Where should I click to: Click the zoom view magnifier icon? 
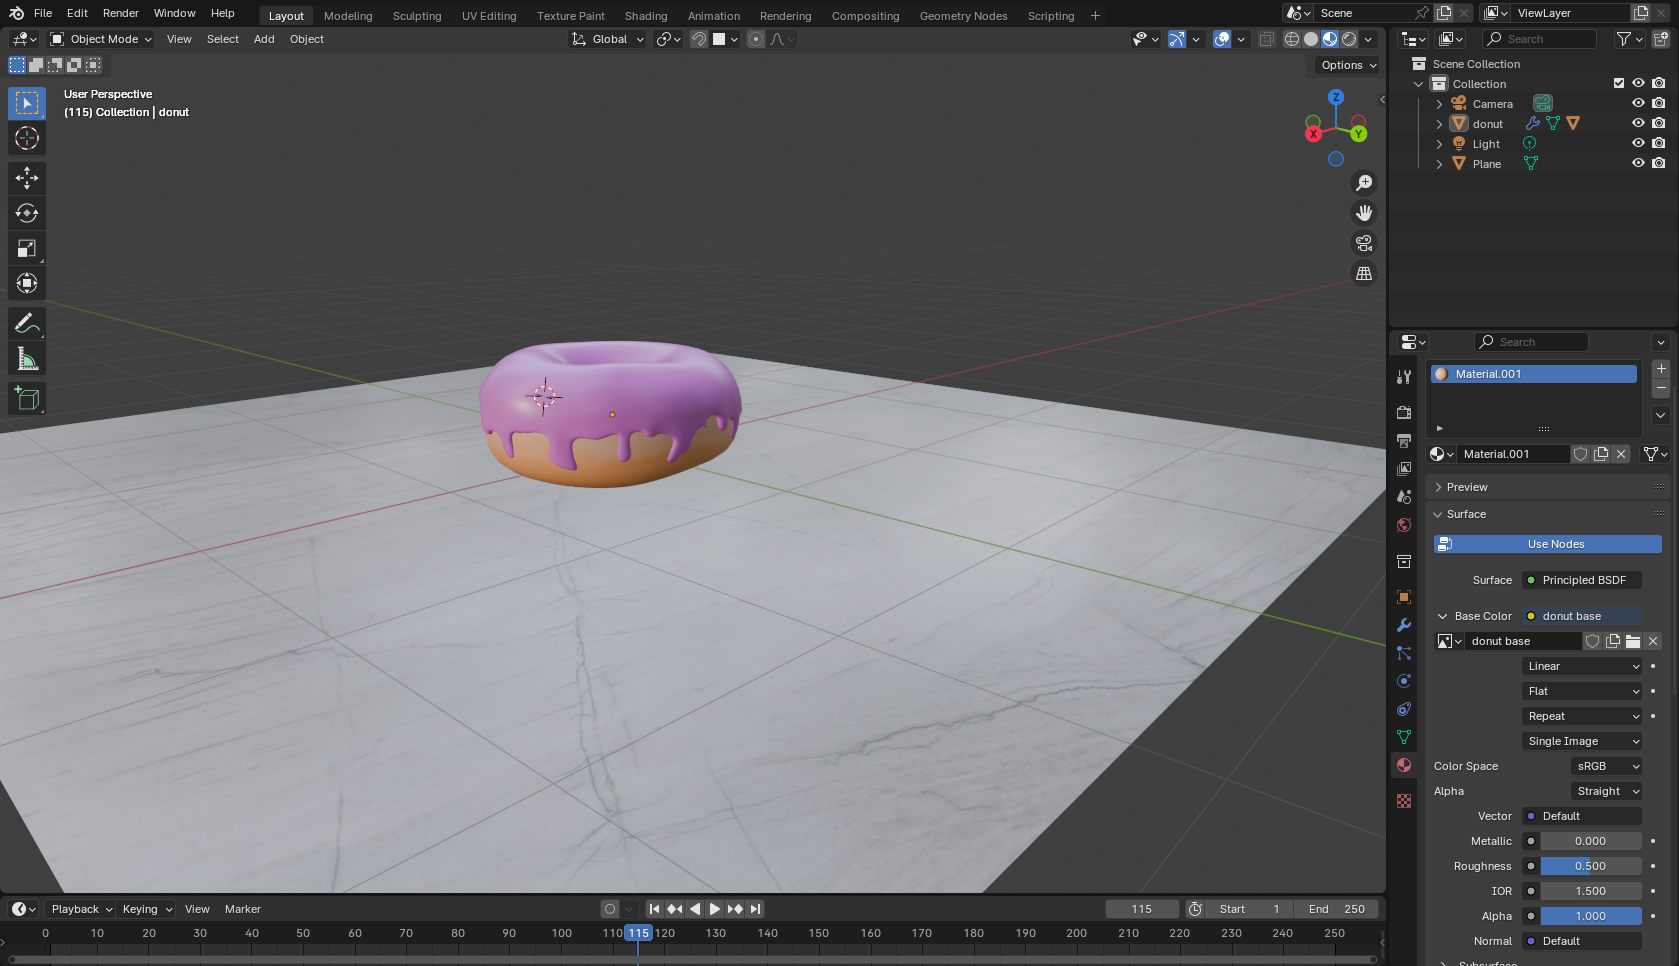[x=1364, y=183]
